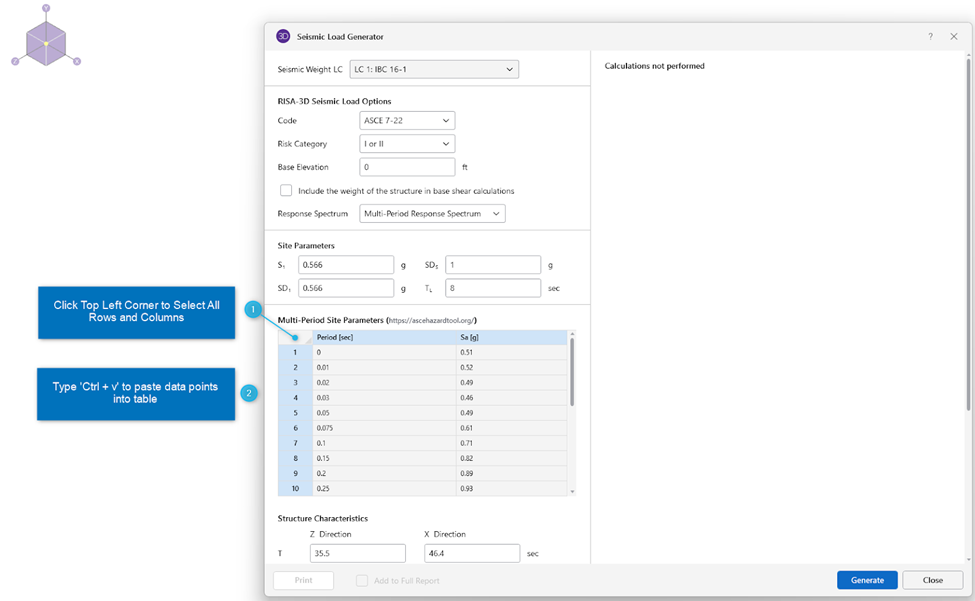Open the Risk Category dropdown
The image size is (975, 601).
[x=407, y=144]
